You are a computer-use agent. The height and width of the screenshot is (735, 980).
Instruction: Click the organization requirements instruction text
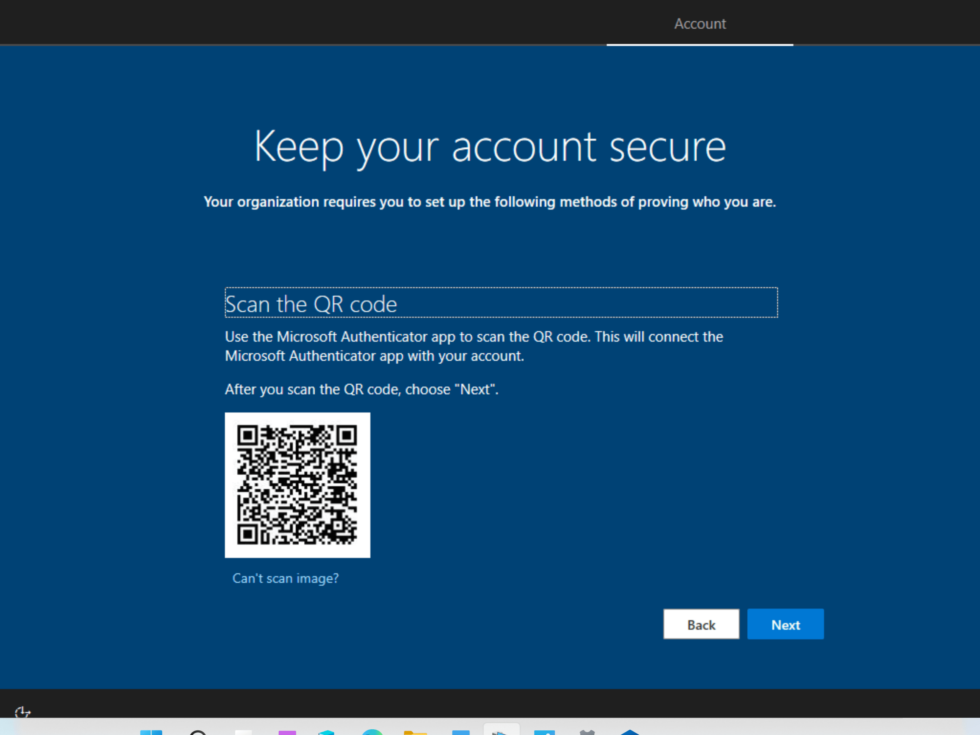click(490, 201)
